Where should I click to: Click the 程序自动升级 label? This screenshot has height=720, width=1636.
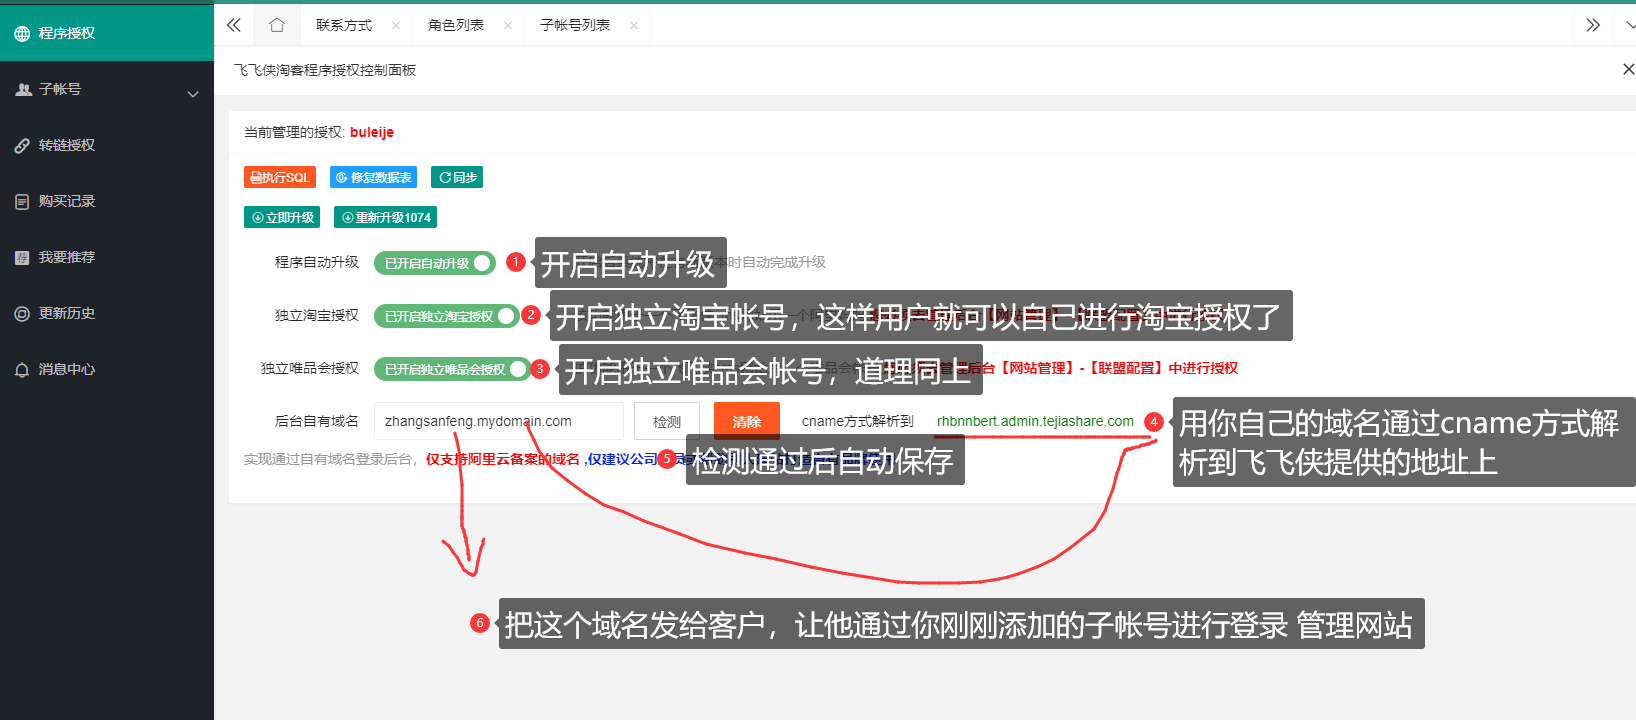point(317,262)
